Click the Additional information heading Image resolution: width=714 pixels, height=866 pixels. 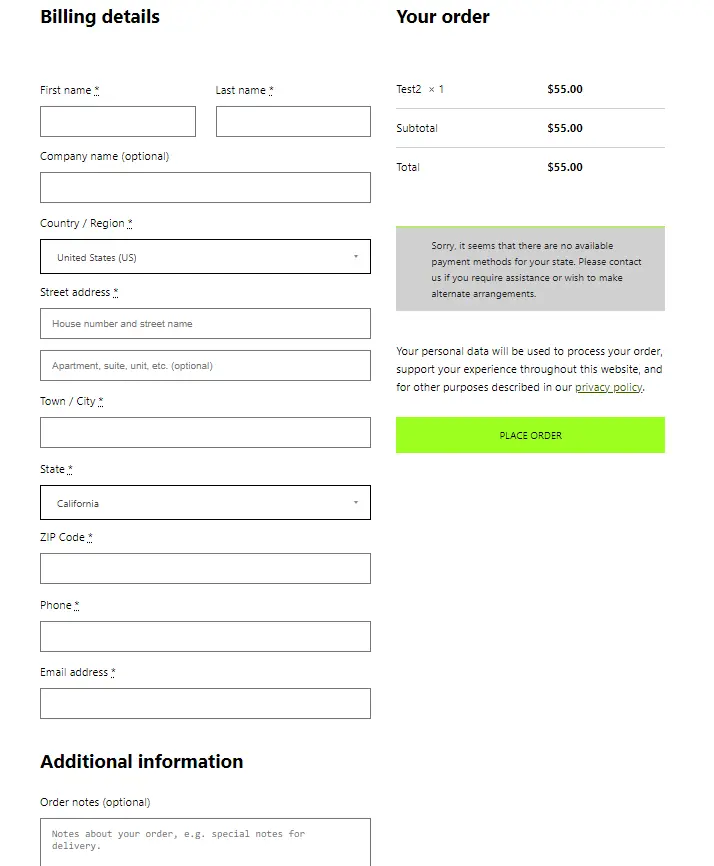141,761
